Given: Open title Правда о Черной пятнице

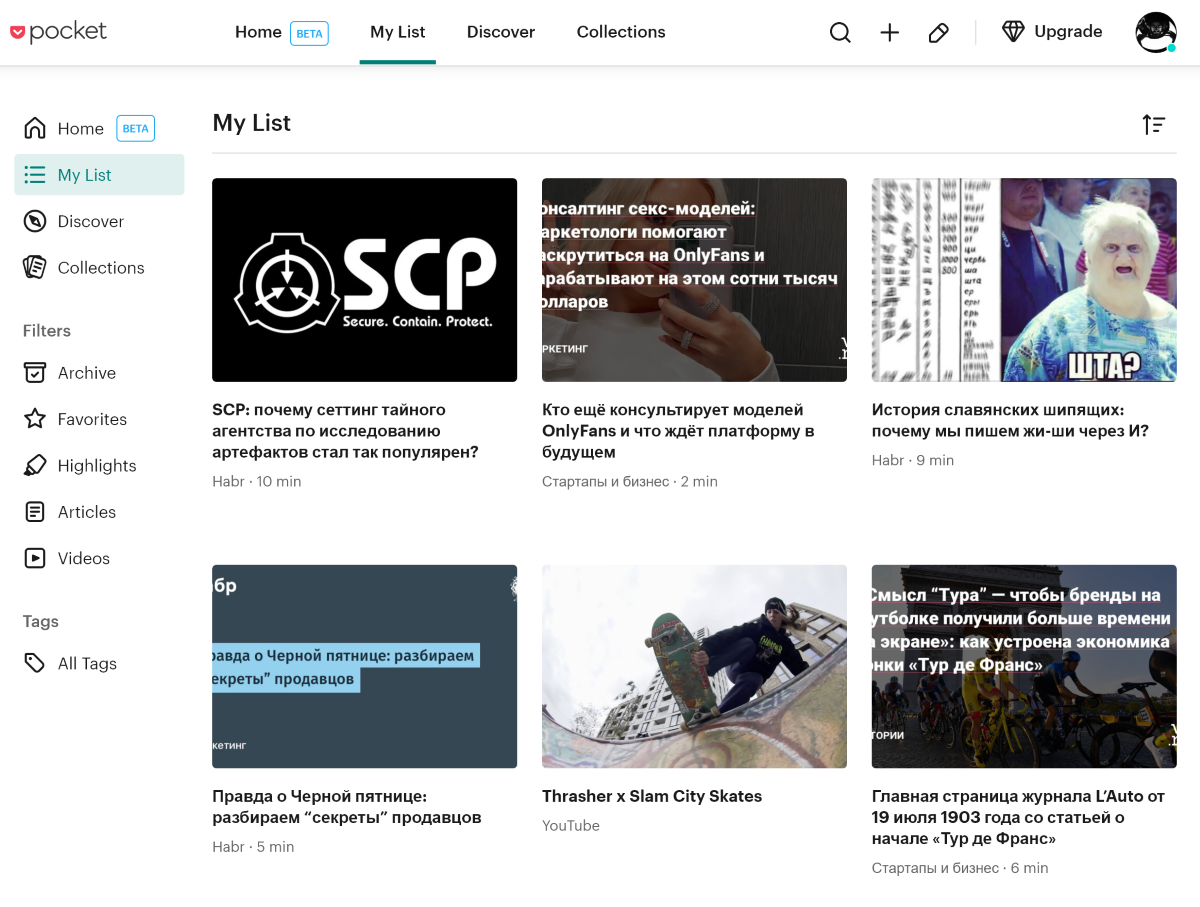Looking at the screenshot, I should tap(347, 807).
